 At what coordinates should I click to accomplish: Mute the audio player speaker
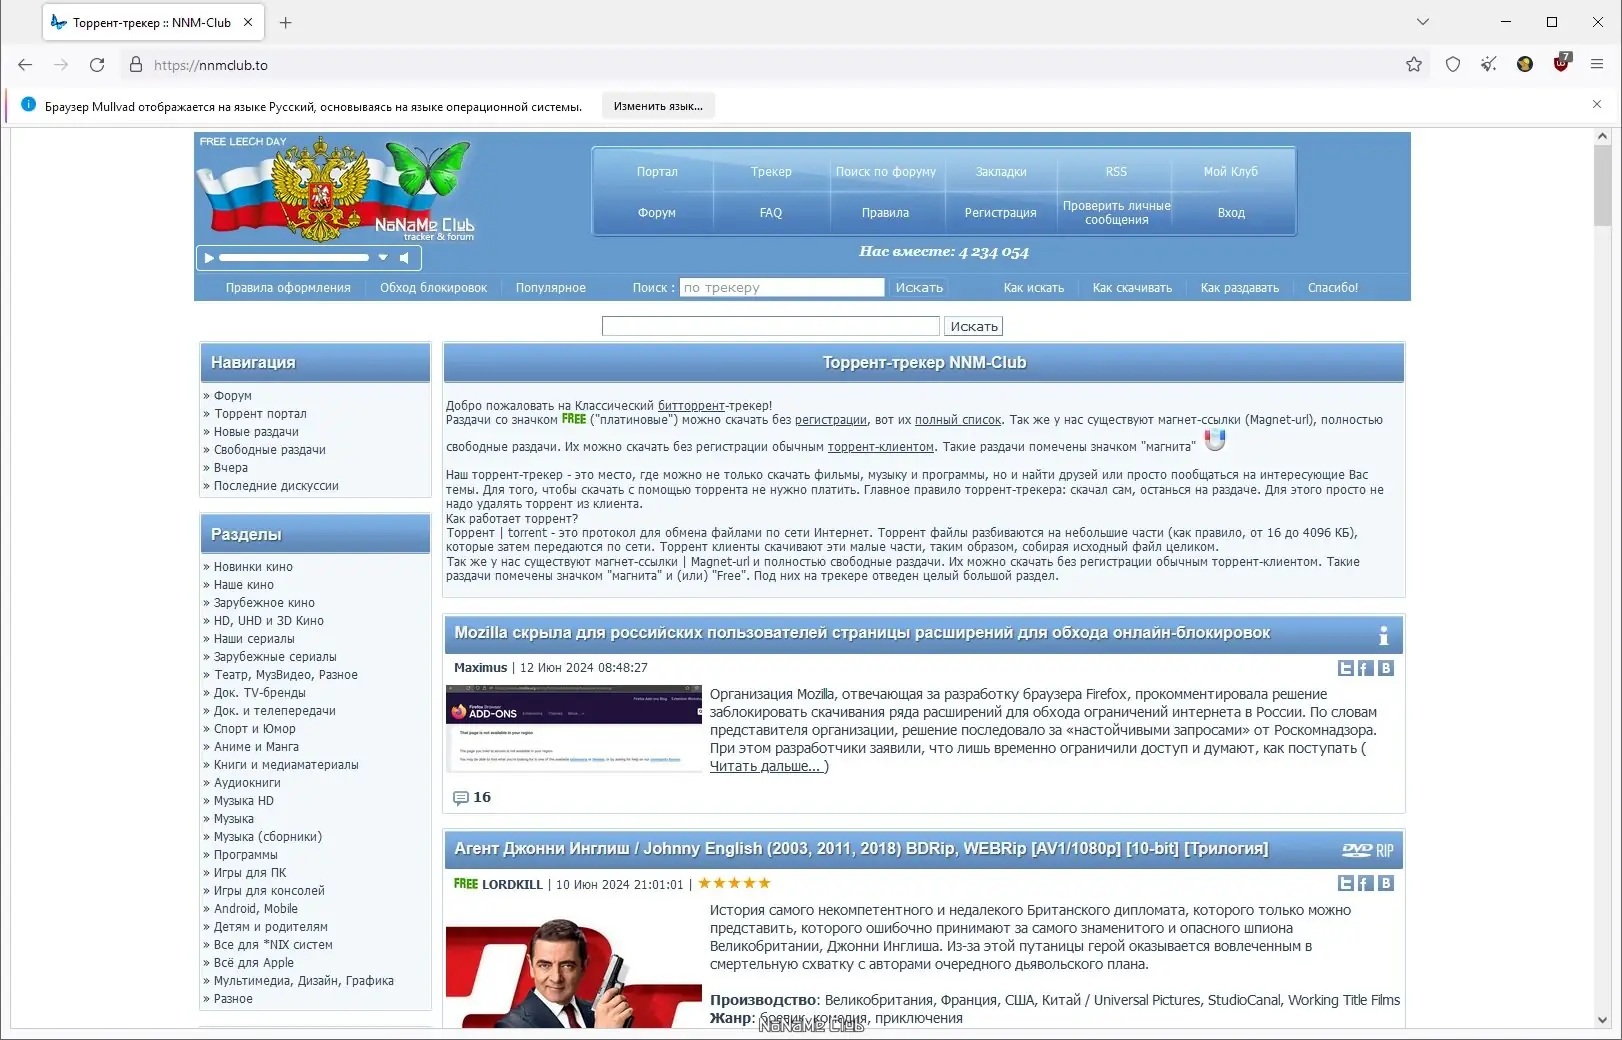click(404, 257)
